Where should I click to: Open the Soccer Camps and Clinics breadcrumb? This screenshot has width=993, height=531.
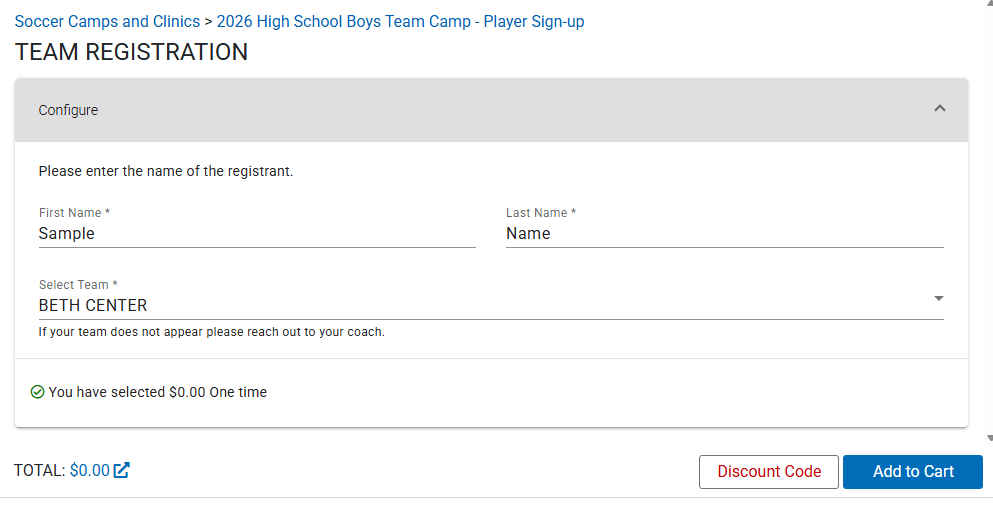click(107, 21)
